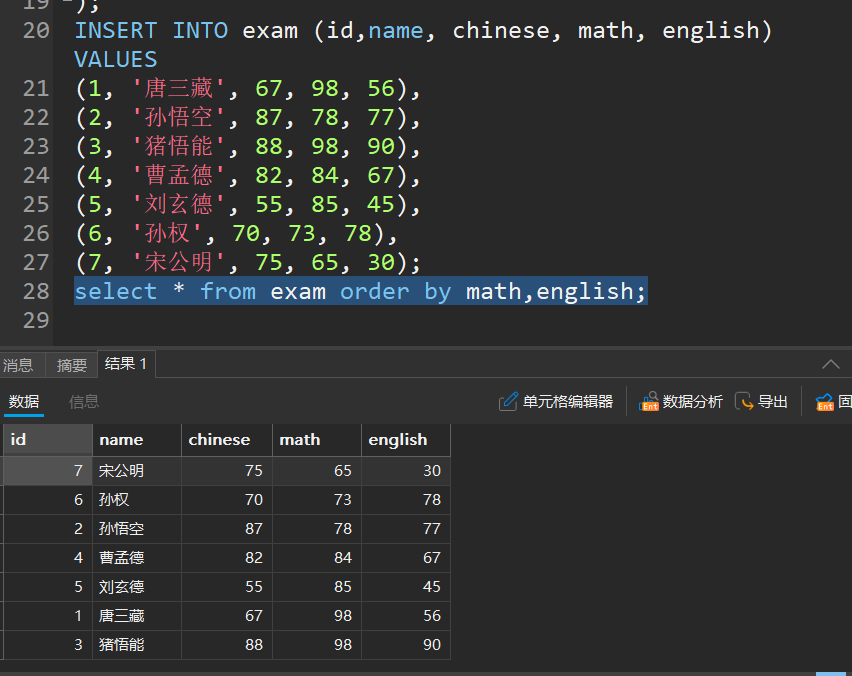Screen dimensions: 852x676
Task: Collapse the results panel with the chevron
Action: tap(830, 364)
